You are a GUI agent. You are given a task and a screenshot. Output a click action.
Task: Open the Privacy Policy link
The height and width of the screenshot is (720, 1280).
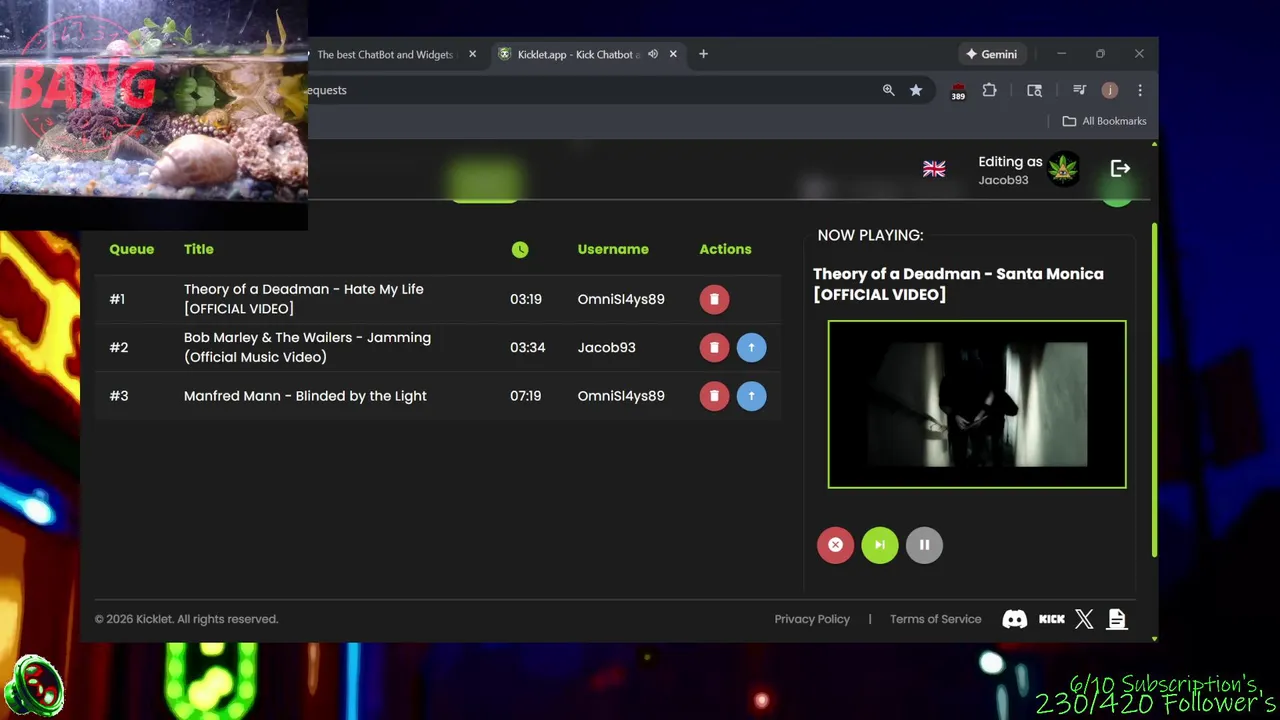[812, 619]
